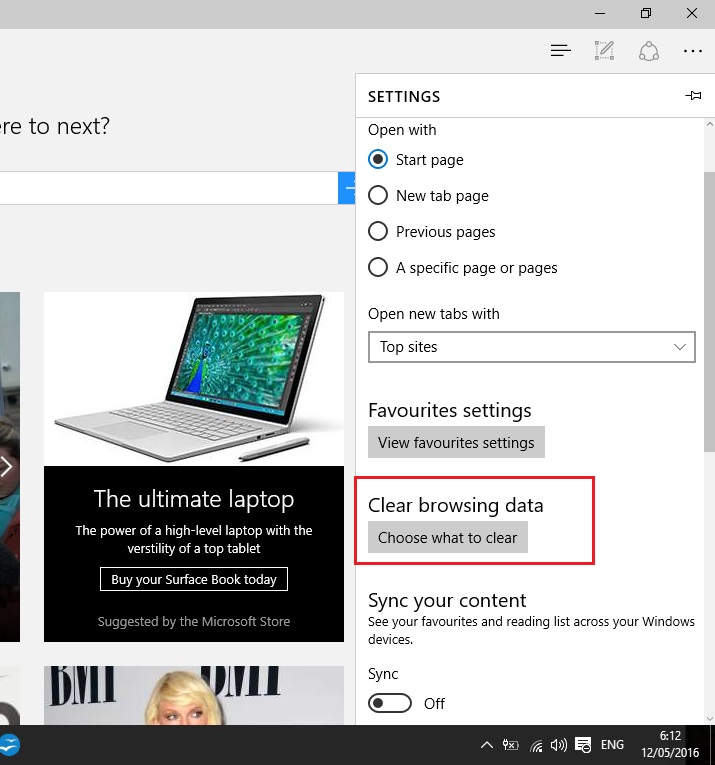This screenshot has height=765, width=715.
Task: Click Buy your Surface Book today
Action: (x=194, y=579)
